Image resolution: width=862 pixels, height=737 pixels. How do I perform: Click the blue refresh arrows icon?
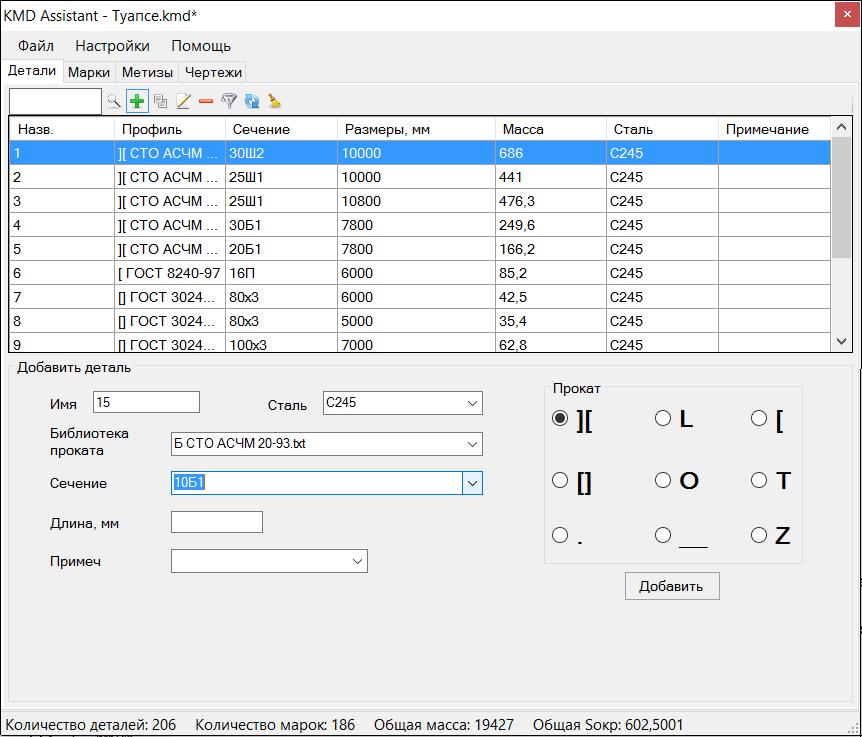(251, 101)
